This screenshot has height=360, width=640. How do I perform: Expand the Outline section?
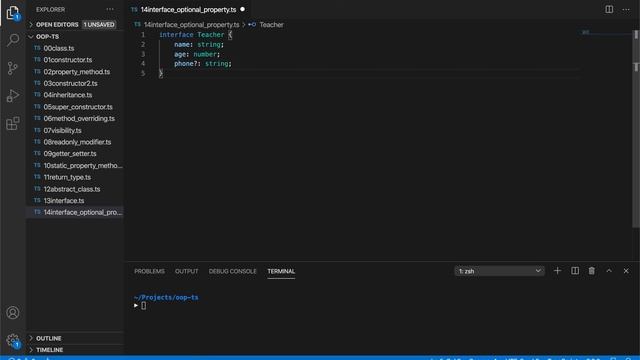[75, 338]
